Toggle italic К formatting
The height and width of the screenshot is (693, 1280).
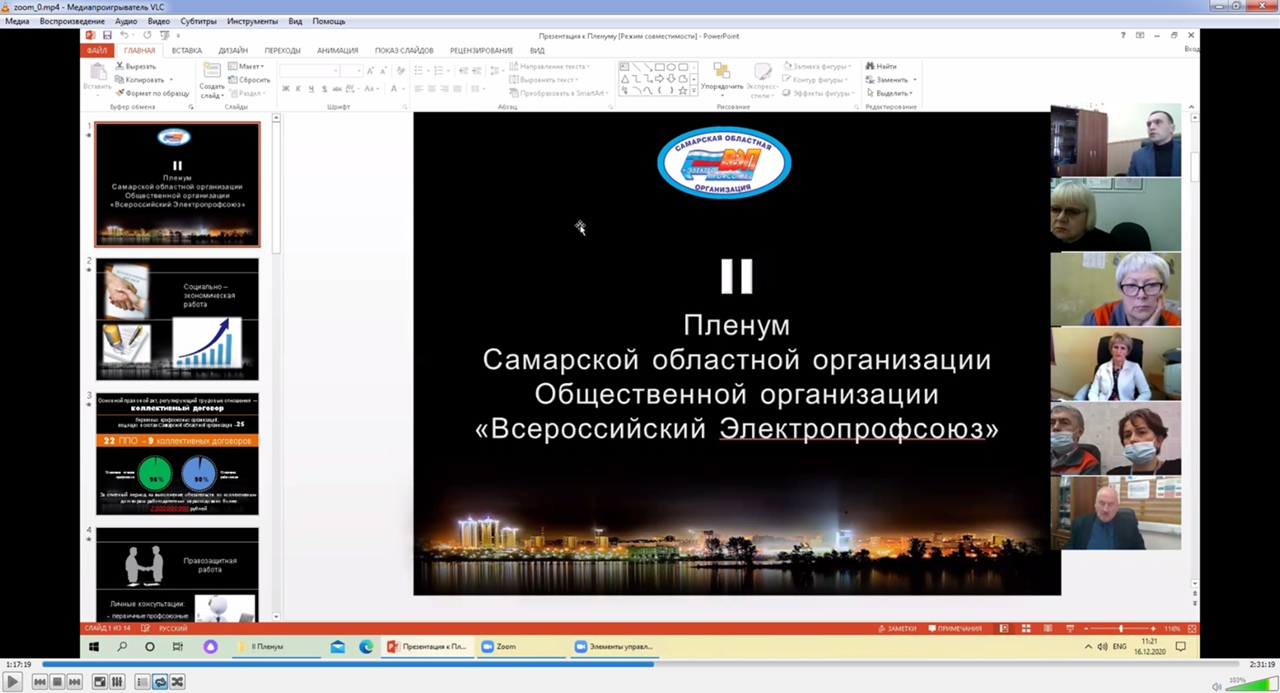(298, 89)
